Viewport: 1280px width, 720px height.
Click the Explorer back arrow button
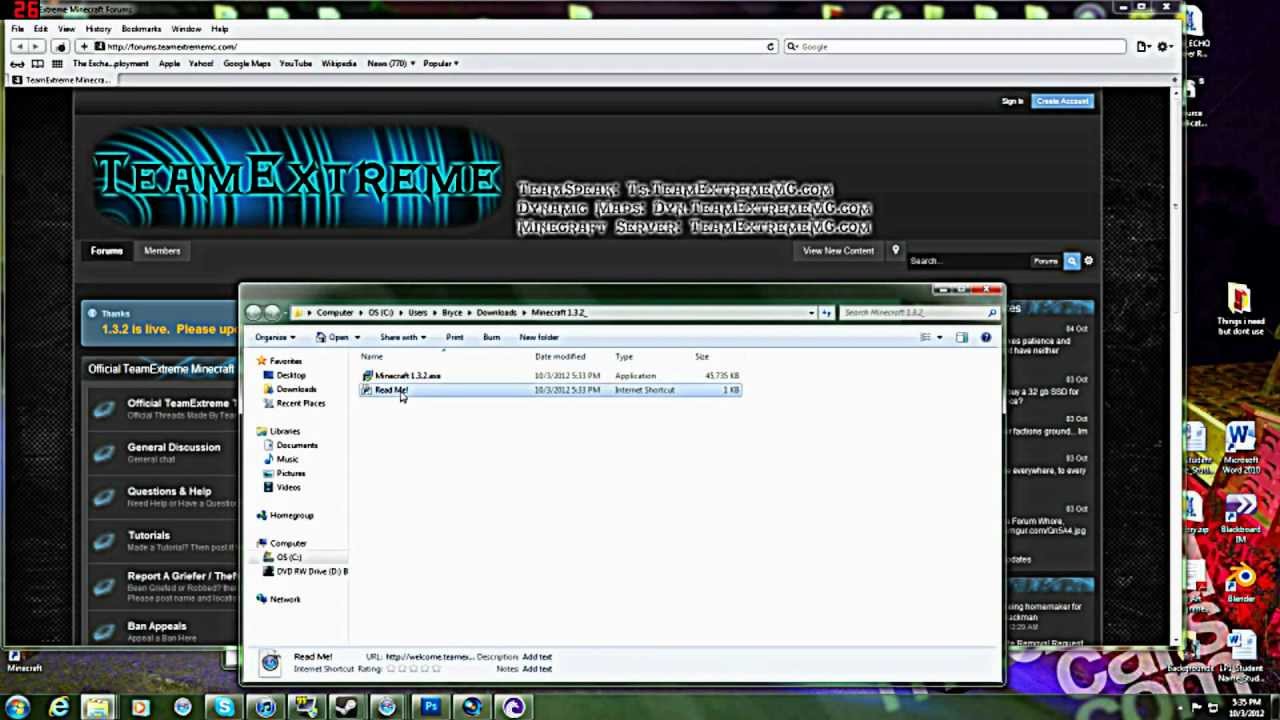(x=254, y=312)
